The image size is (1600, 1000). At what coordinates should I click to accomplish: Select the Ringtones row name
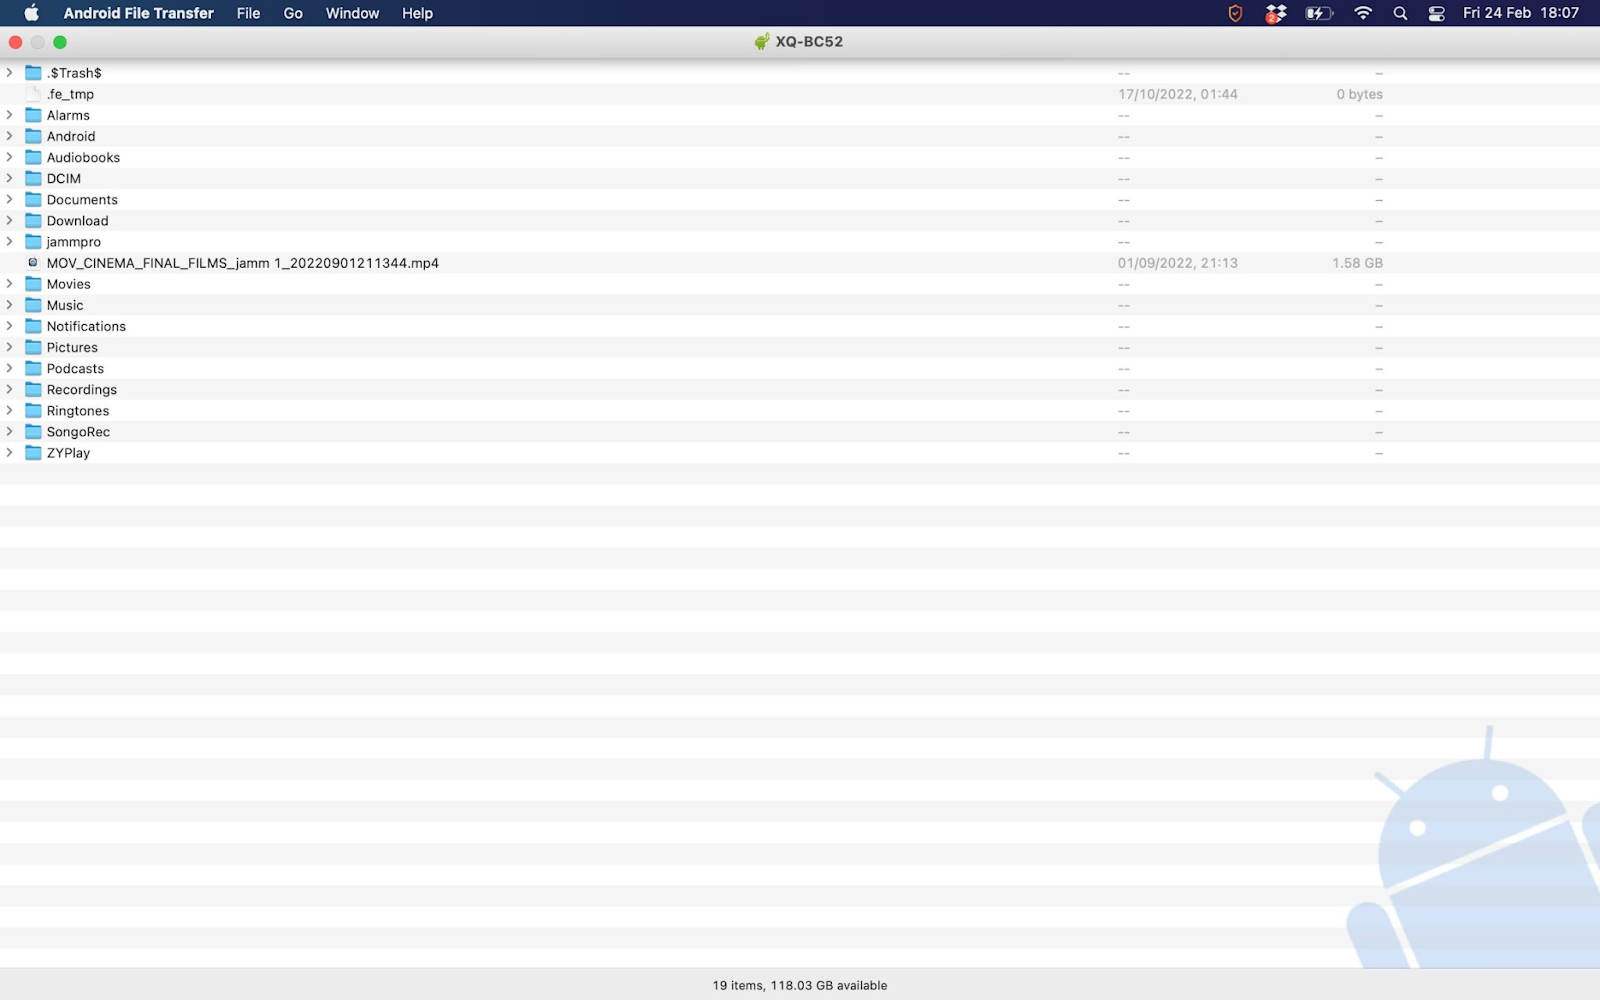(78, 410)
